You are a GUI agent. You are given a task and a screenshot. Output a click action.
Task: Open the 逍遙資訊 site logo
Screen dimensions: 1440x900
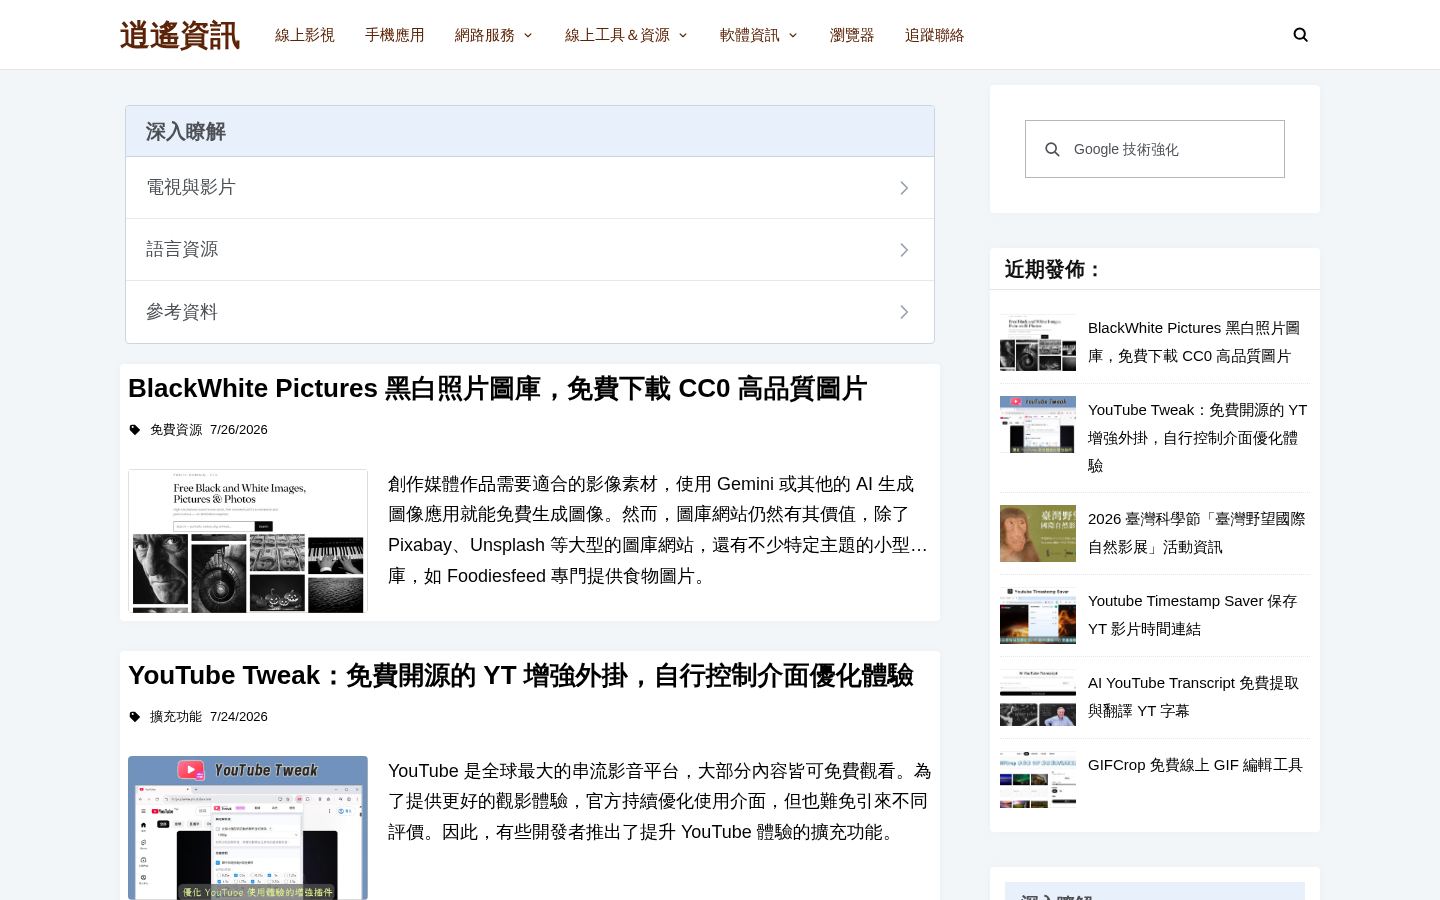(x=180, y=35)
